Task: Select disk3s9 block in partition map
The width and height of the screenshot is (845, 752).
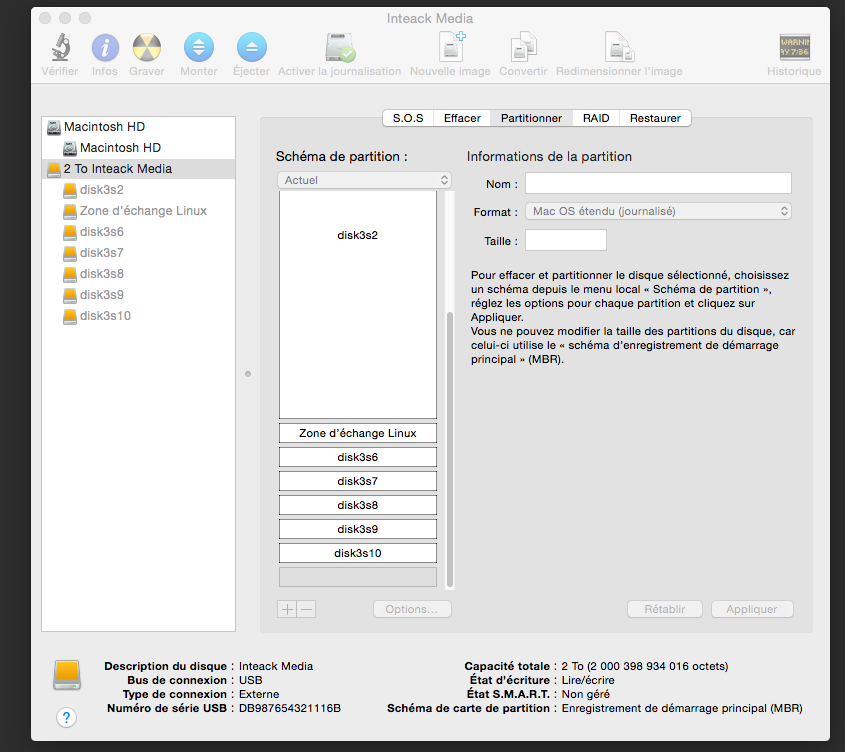Action: click(358, 529)
